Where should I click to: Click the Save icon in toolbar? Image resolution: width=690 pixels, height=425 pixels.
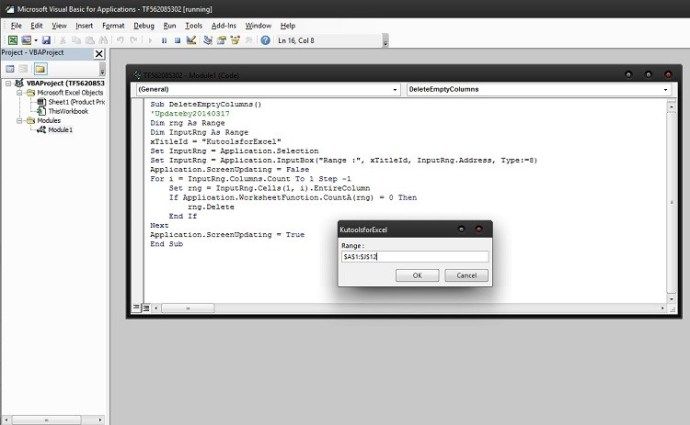pyautogui.click(x=46, y=40)
